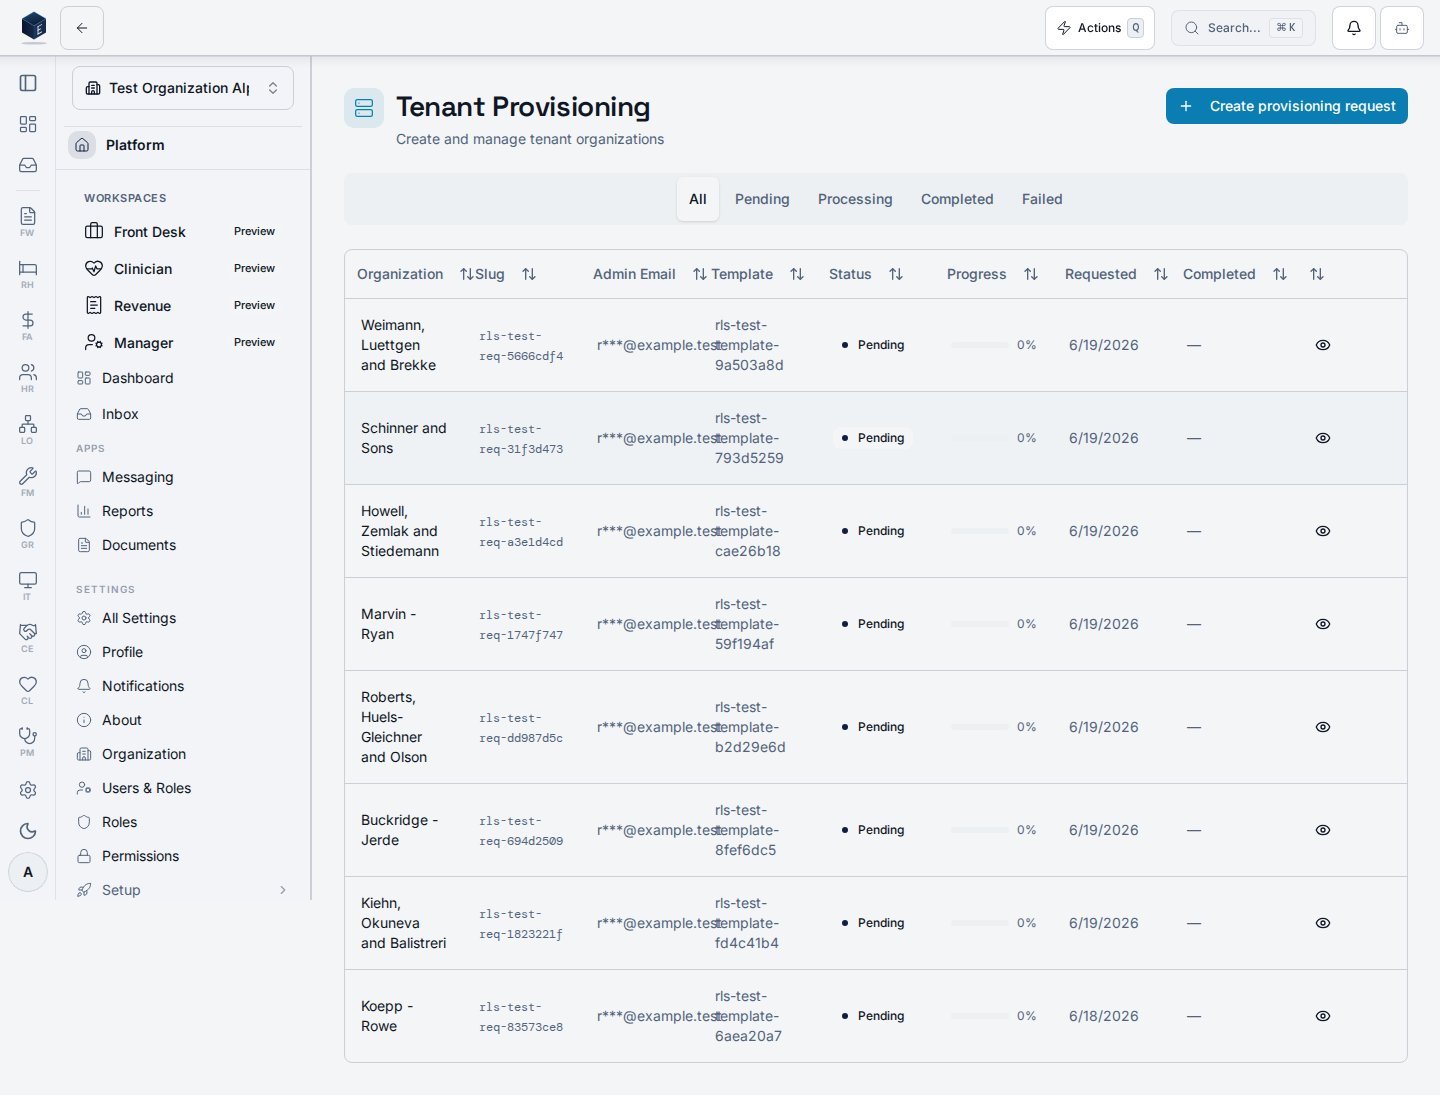Open the HR people rail icon
This screenshot has width=1440, height=1095.
click(x=28, y=377)
